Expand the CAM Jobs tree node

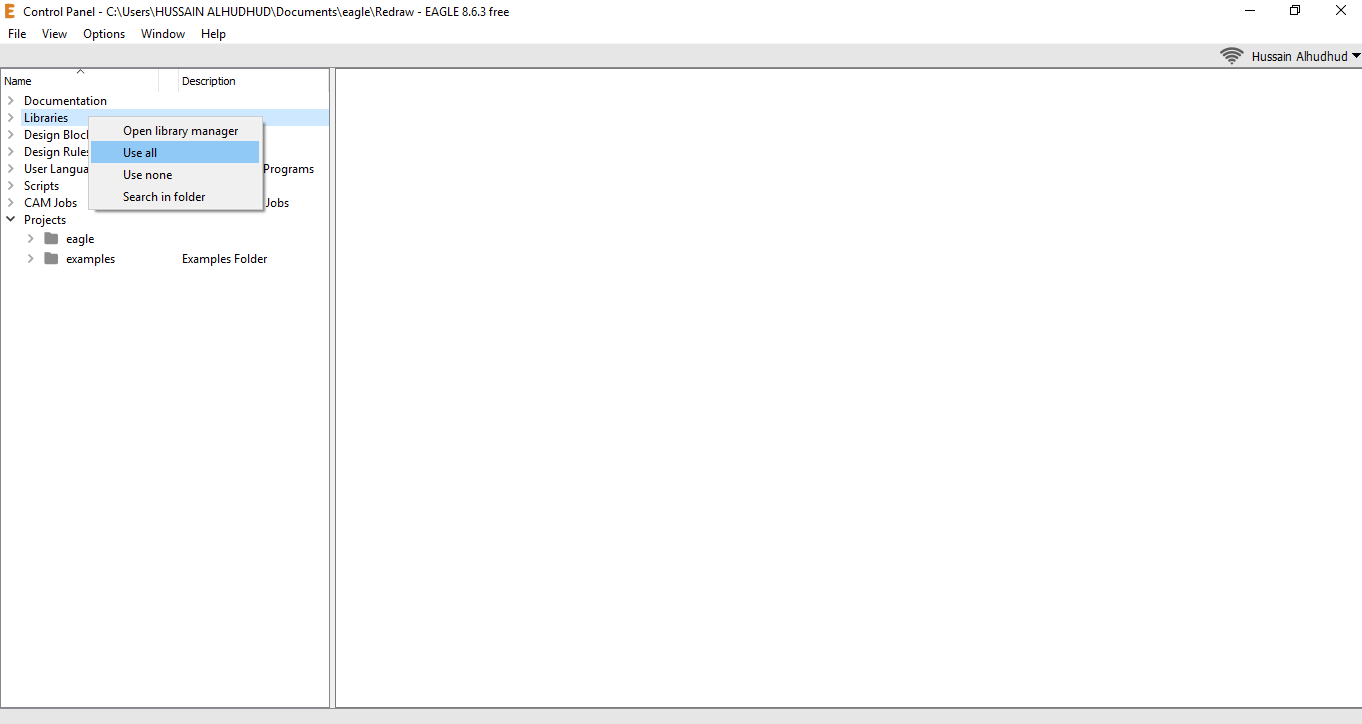(x=11, y=203)
